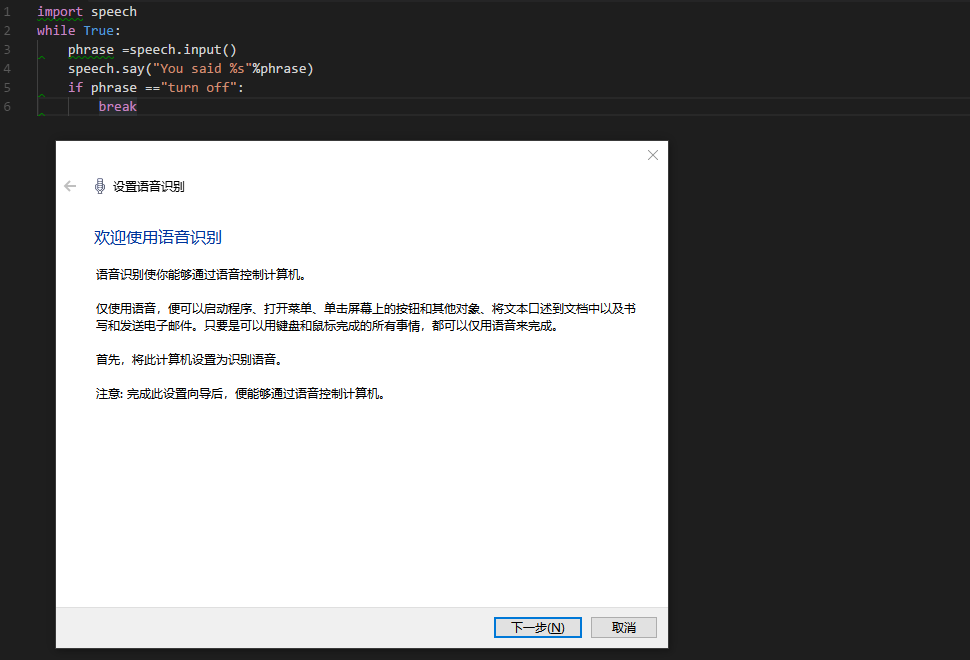This screenshot has height=660, width=970.
Task: Click the heading 欢迎使用语音识别
Action: (x=158, y=238)
